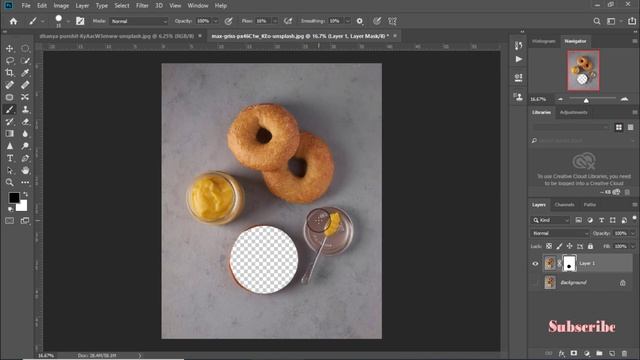The image size is (640, 360).
Task: Select the Hand tool
Action: point(25,170)
